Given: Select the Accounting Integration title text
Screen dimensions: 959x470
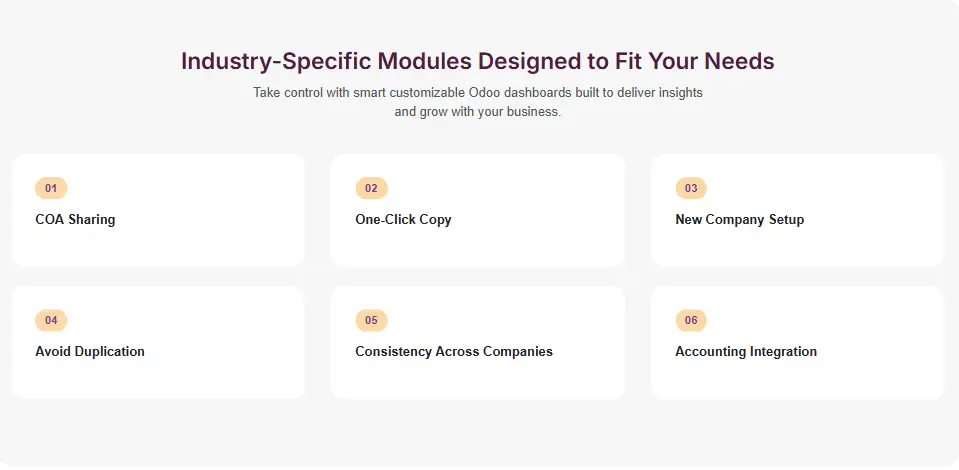Looking at the screenshot, I should click(x=746, y=351).
